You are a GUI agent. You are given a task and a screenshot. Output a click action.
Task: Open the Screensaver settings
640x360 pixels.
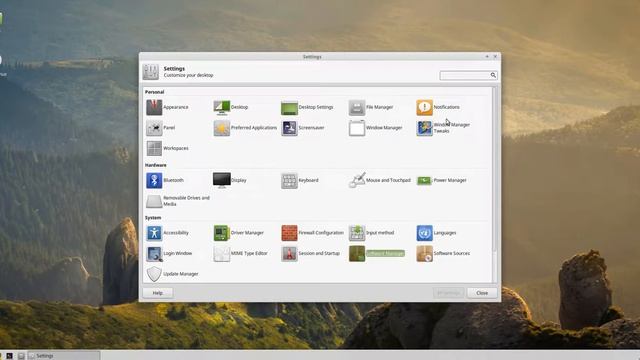tap(303, 128)
